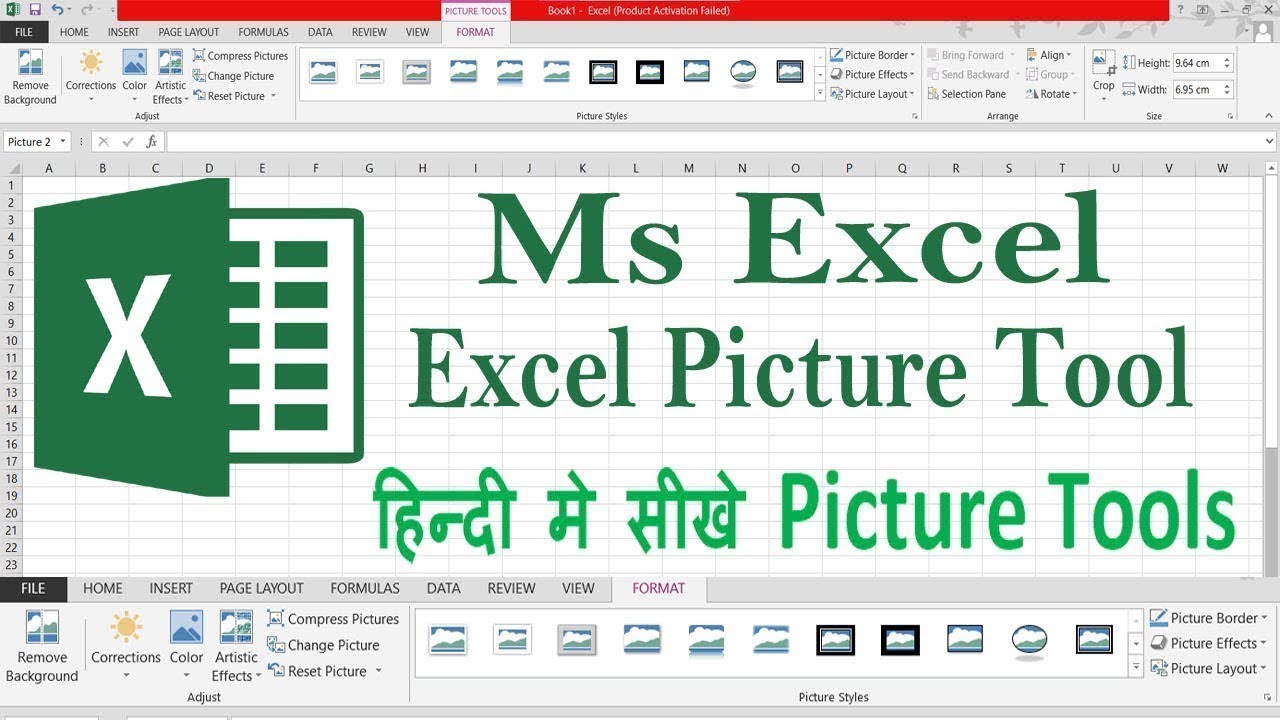
Task: Open the Ribbon Display Options icon
Action: [x=1203, y=9]
